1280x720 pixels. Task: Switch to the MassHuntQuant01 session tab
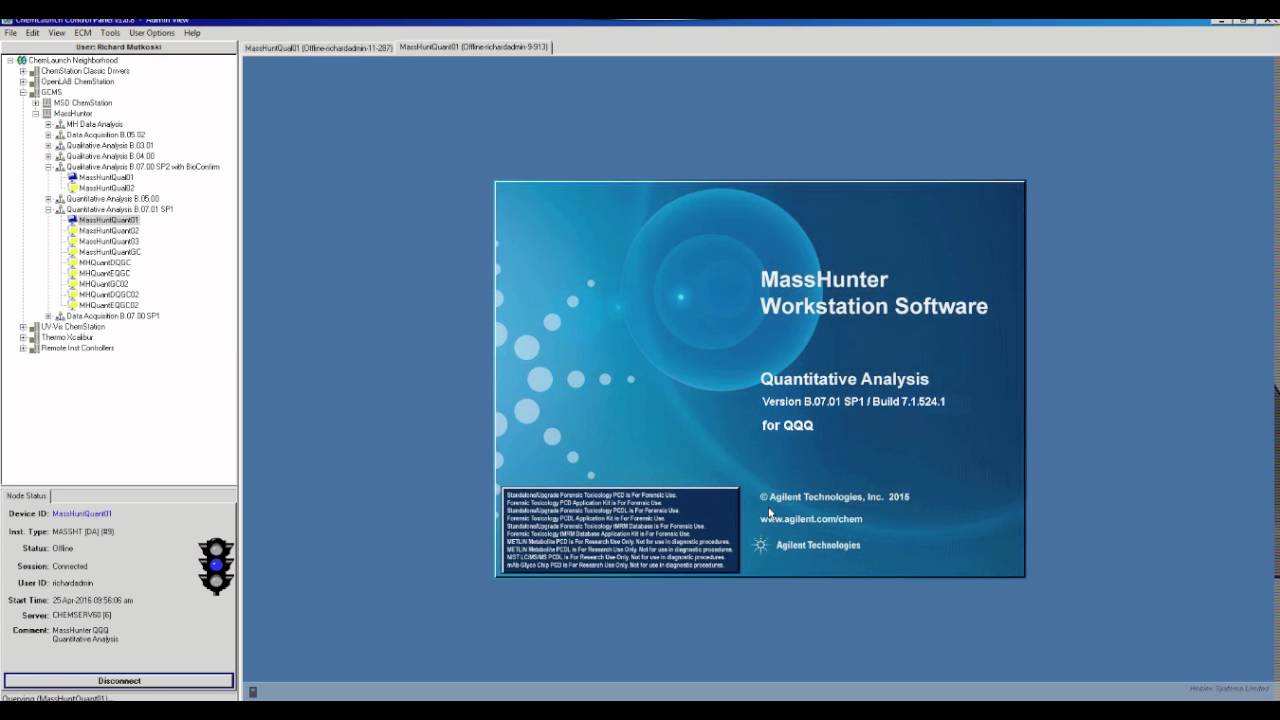click(x=474, y=47)
